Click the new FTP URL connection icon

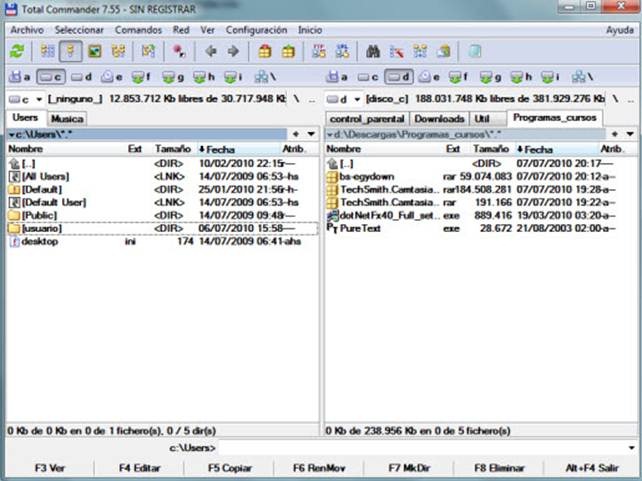pyautogui.click(x=342, y=51)
